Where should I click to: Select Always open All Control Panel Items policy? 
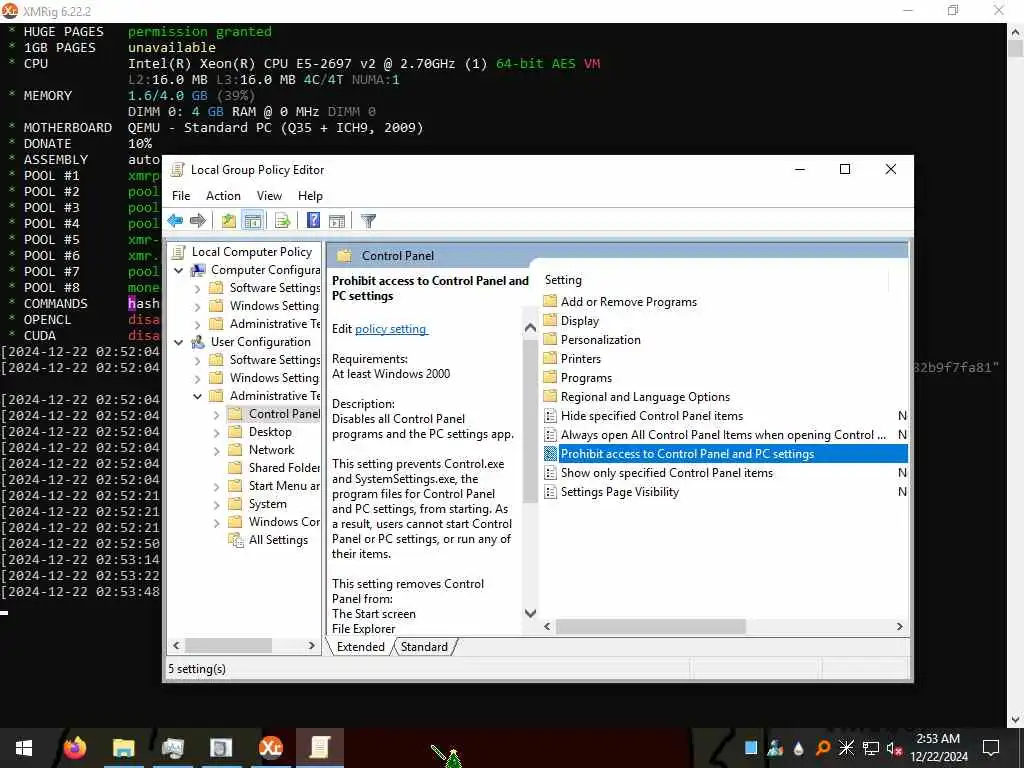point(723,435)
